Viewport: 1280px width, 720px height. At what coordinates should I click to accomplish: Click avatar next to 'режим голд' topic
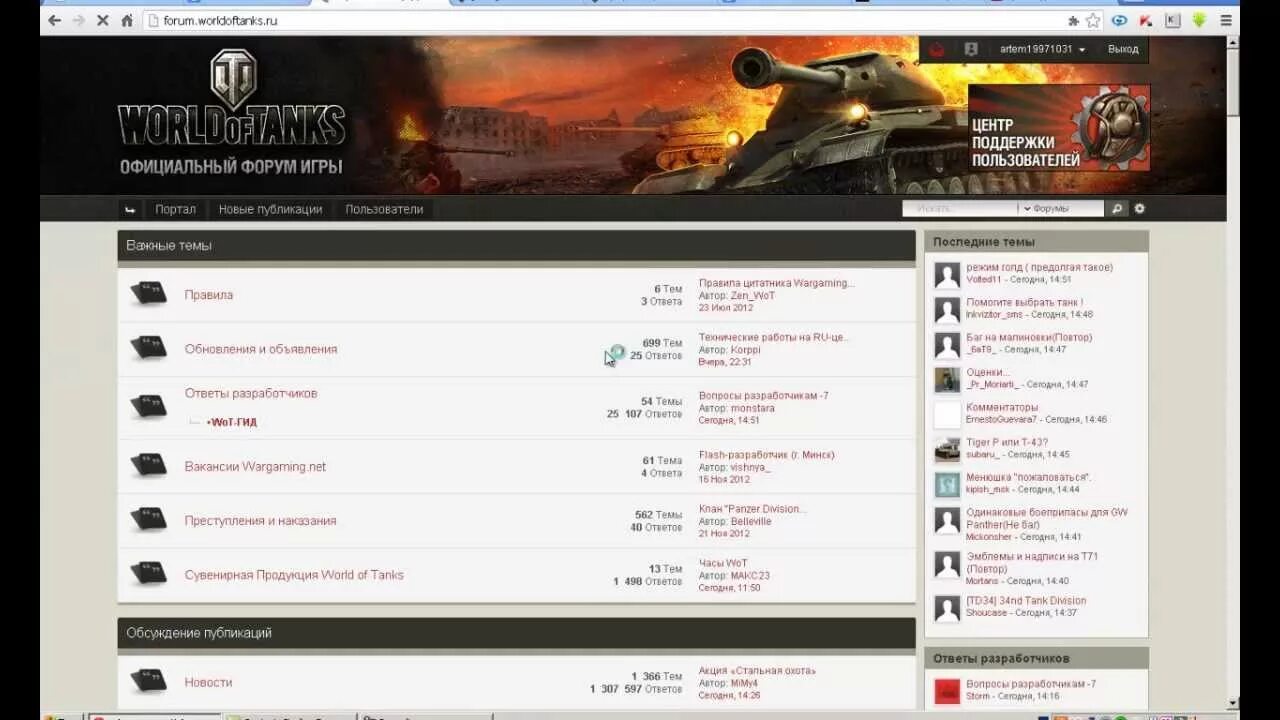click(x=947, y=275)
